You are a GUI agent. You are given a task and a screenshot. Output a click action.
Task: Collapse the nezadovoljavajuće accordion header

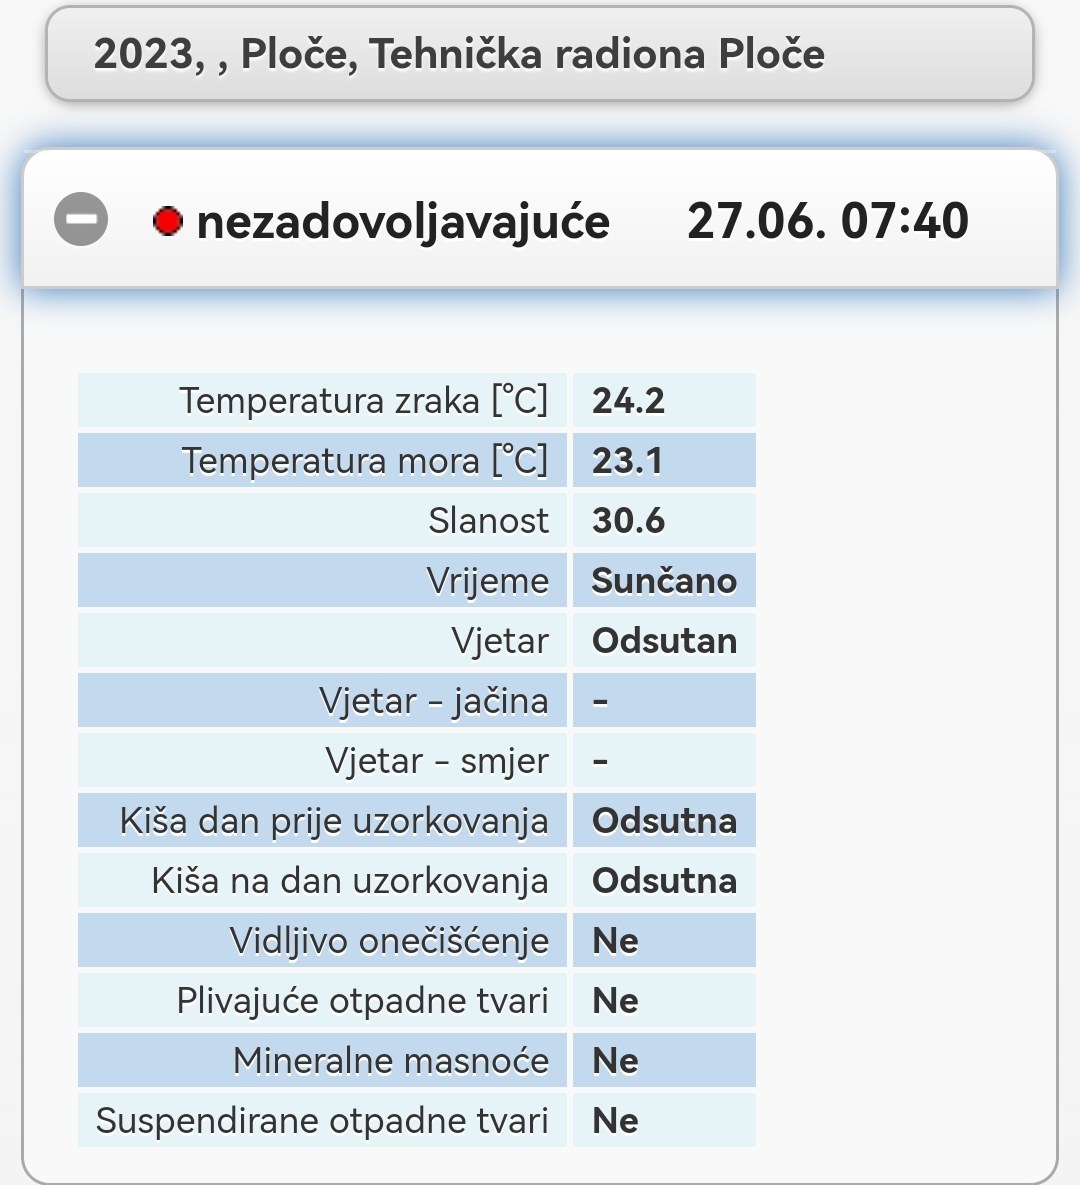click(x=540, y=219)
